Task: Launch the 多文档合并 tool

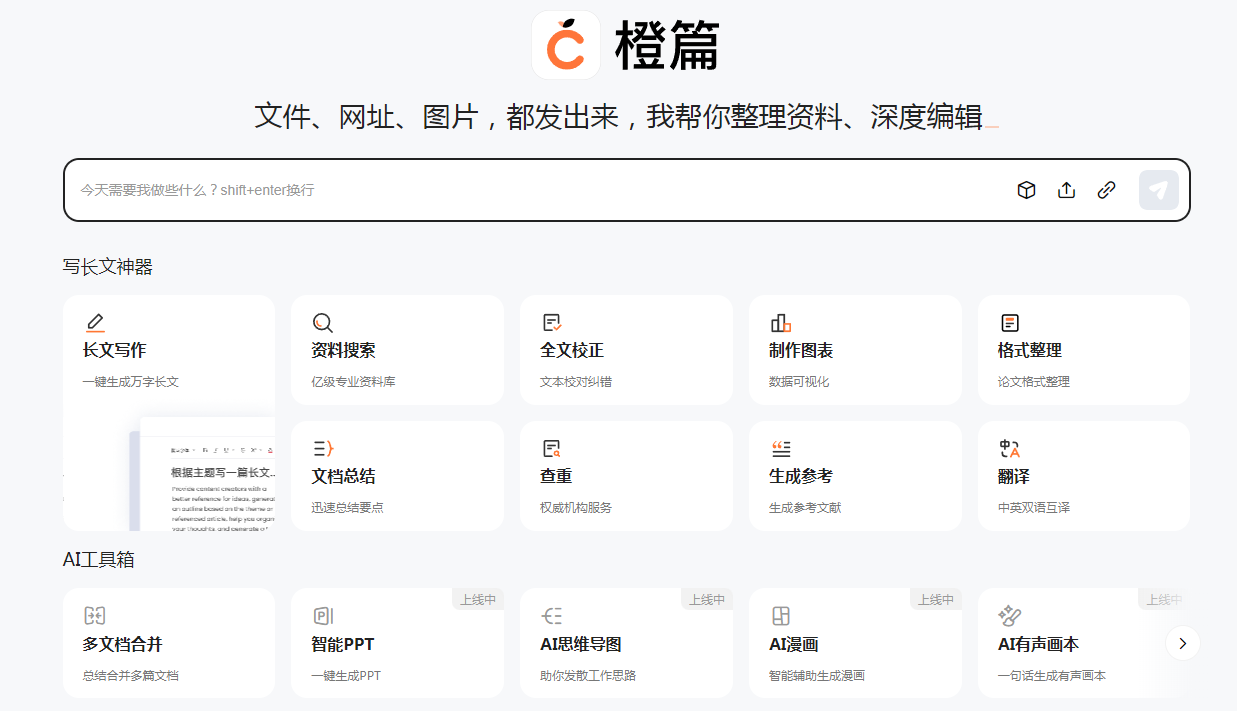Action: [168, 643]
